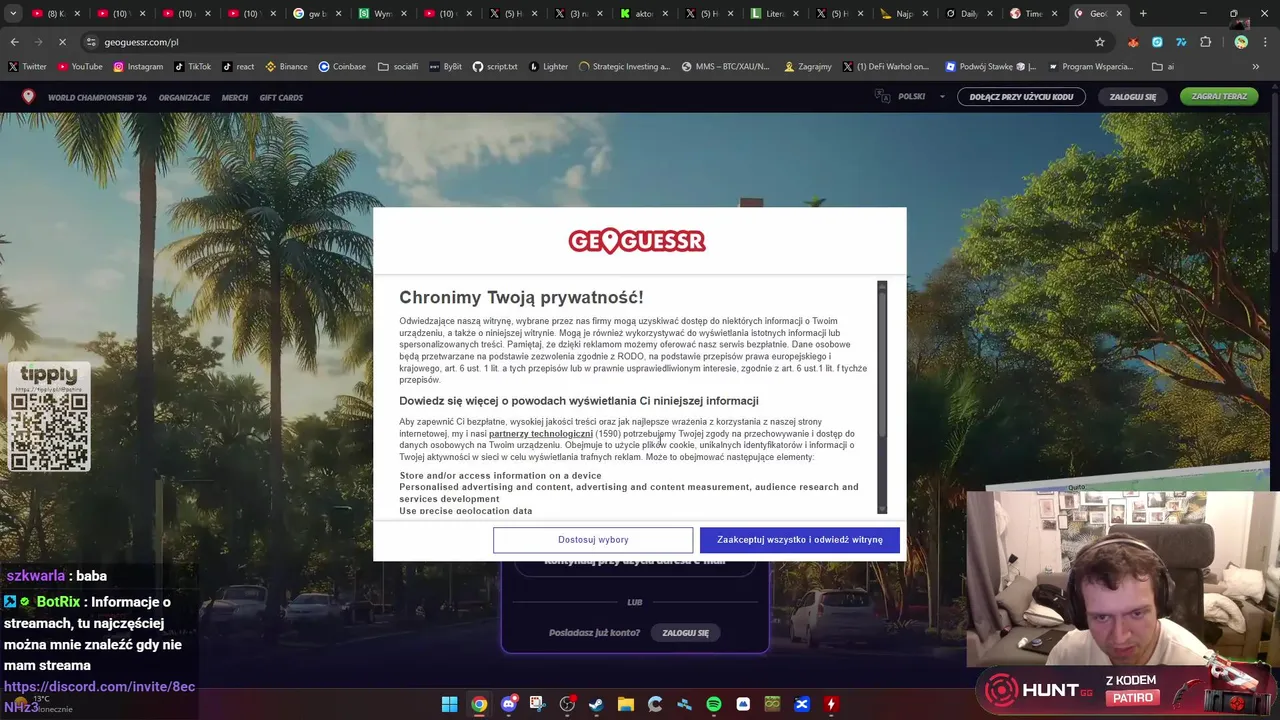This screenshot has height=720, width=1280.
Task: Open Steam from the taskbar
Action: pos(596,704)
